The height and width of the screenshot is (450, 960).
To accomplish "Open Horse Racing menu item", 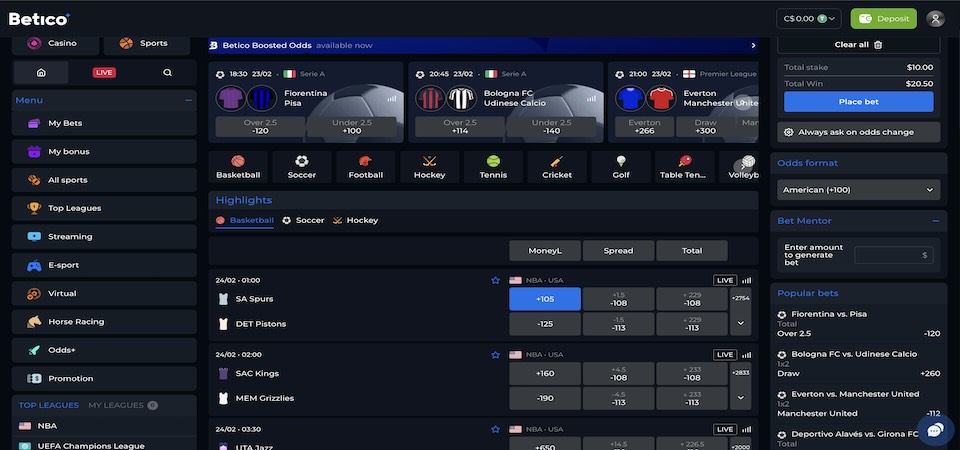I will pos(104,321).
